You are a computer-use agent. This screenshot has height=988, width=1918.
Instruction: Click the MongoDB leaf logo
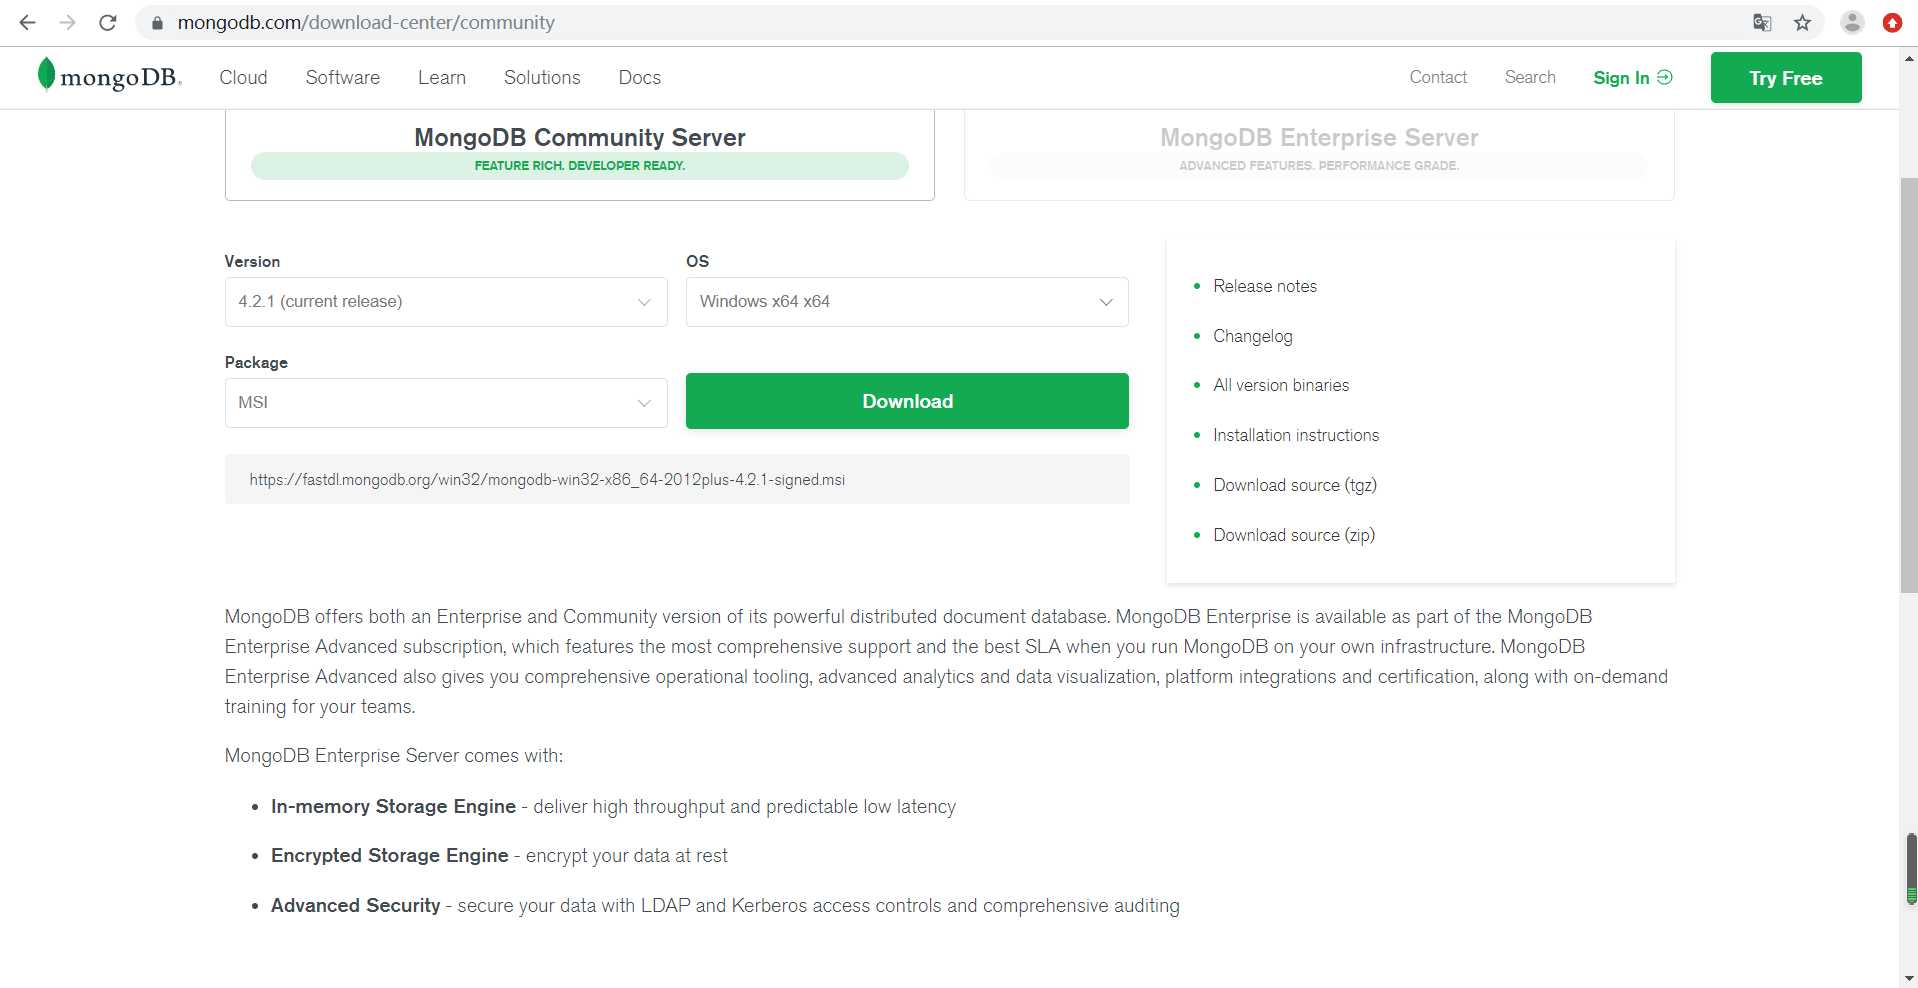(x=46, y=75)
